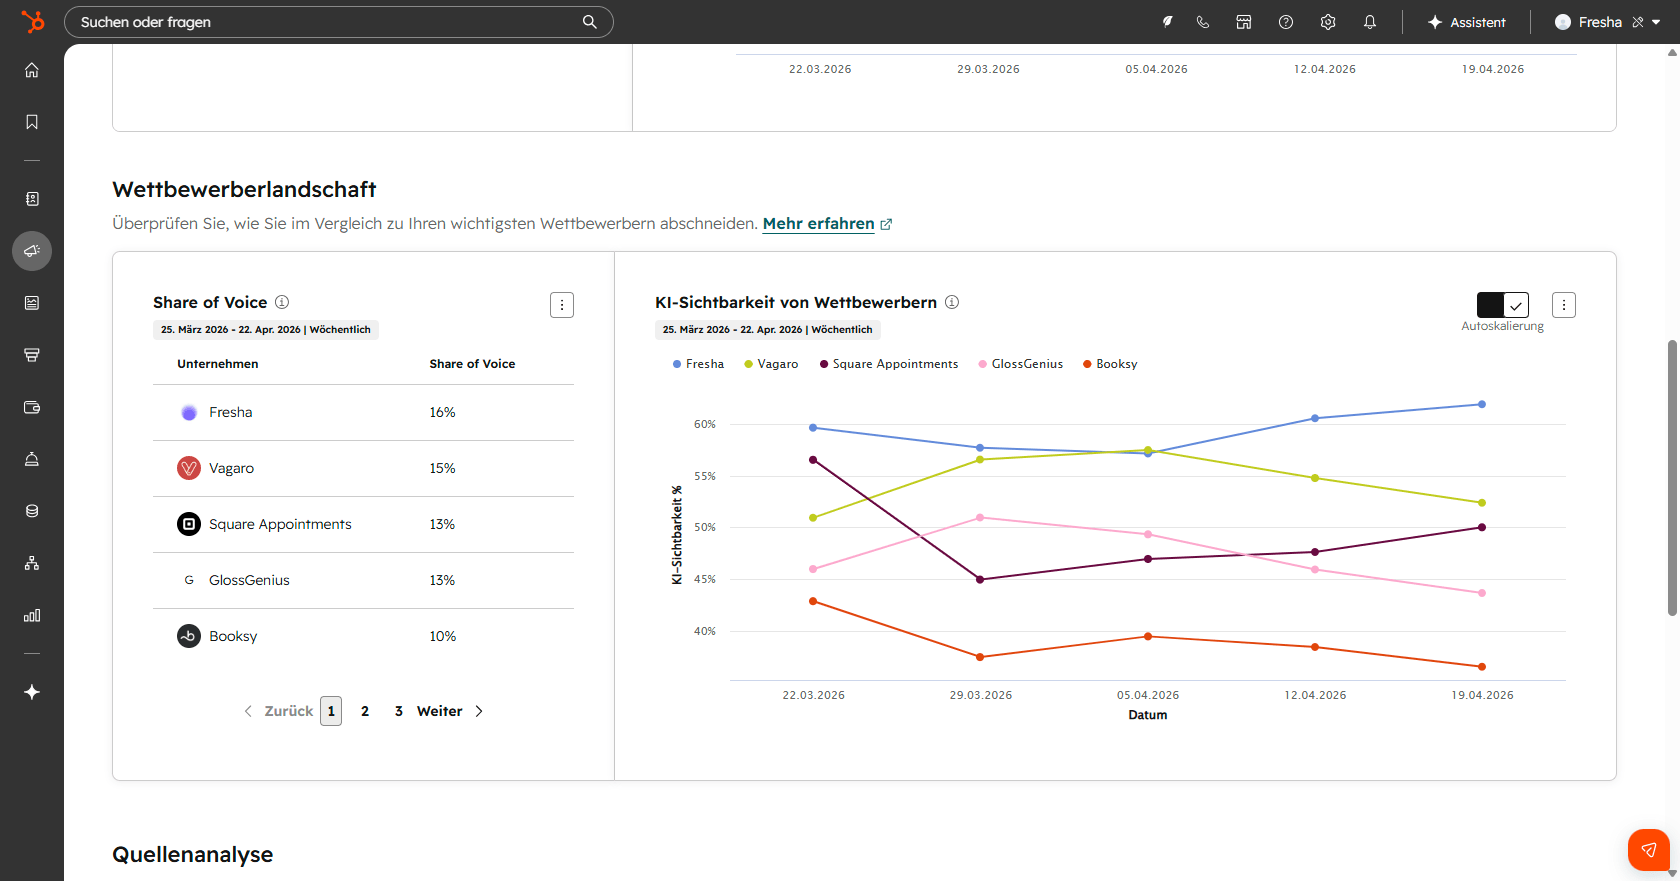Click the Square Appointments logo icon
Image resolution: width=1680 pixels, height=881 pixels.
[x=189, y=524]
